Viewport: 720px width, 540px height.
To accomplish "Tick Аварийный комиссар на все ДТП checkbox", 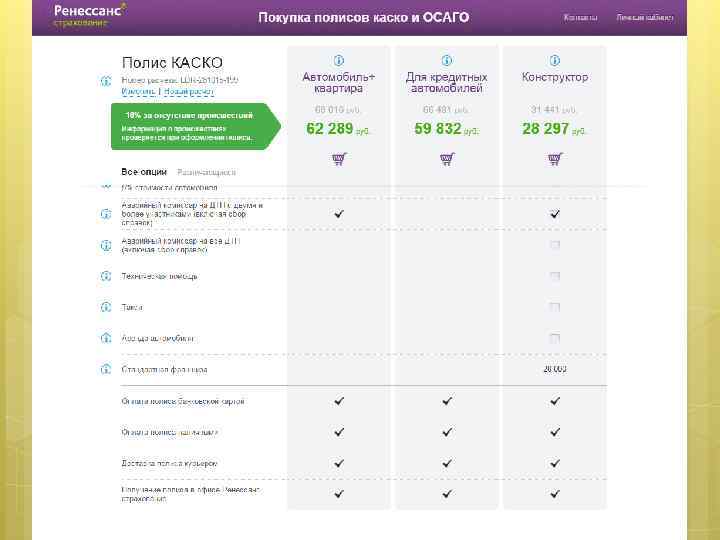I will click(554, 245).
